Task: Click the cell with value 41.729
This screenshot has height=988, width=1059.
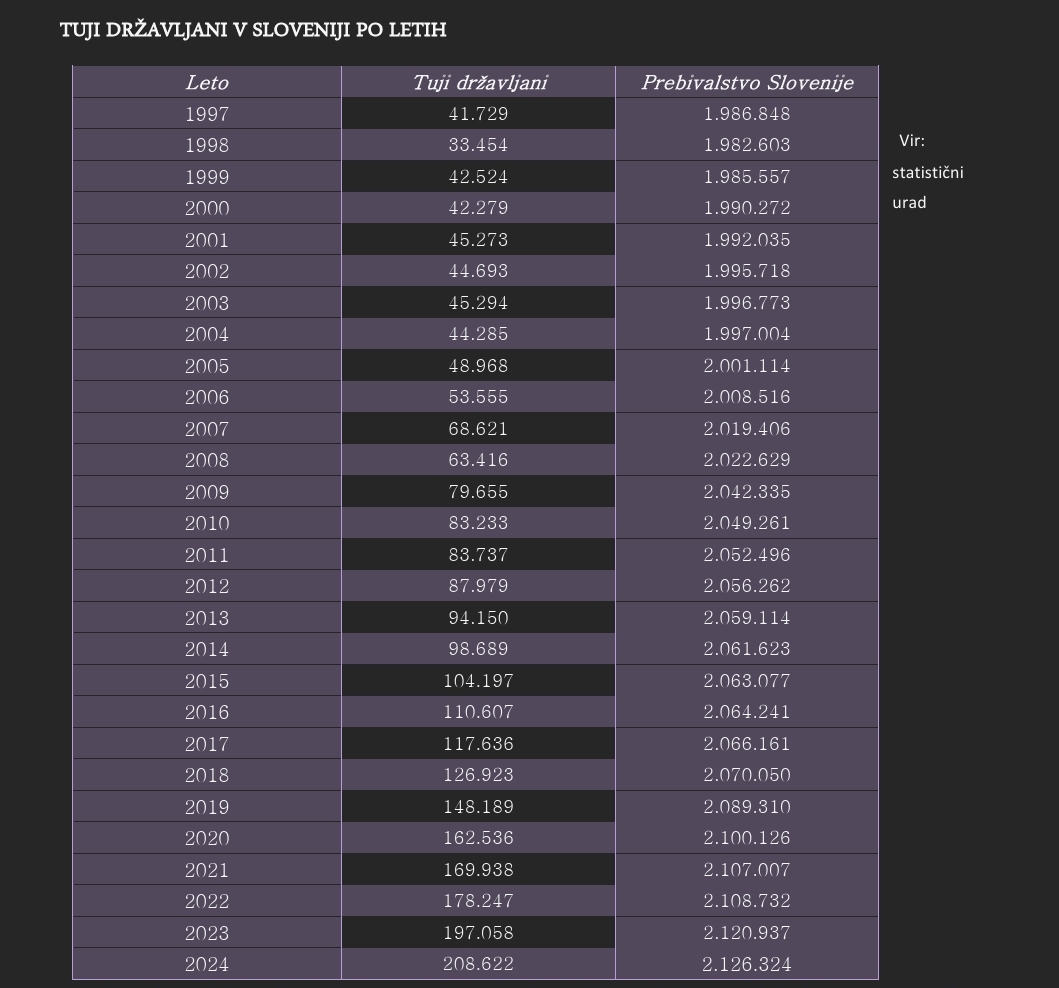Action: pos(478,114)
